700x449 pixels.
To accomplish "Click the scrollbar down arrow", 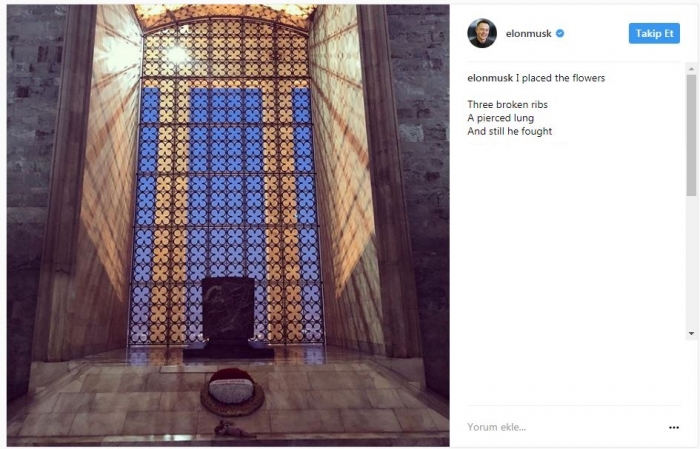I will [x=692, y=333].
